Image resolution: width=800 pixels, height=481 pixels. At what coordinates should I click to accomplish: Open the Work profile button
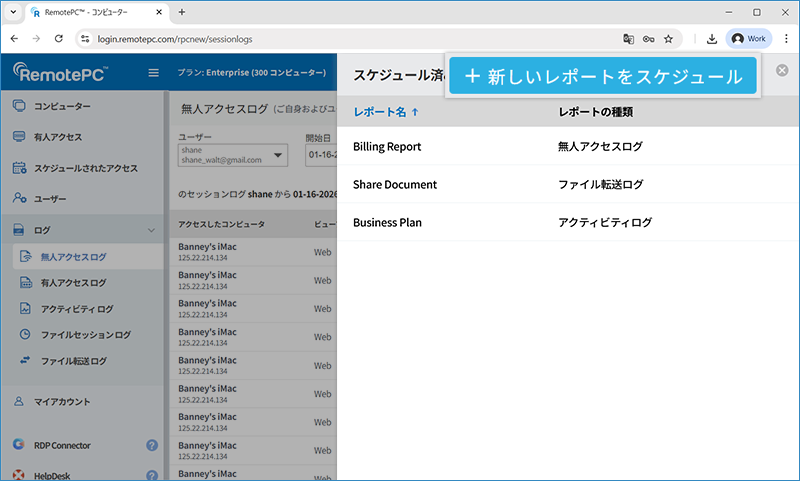point(748,39)
